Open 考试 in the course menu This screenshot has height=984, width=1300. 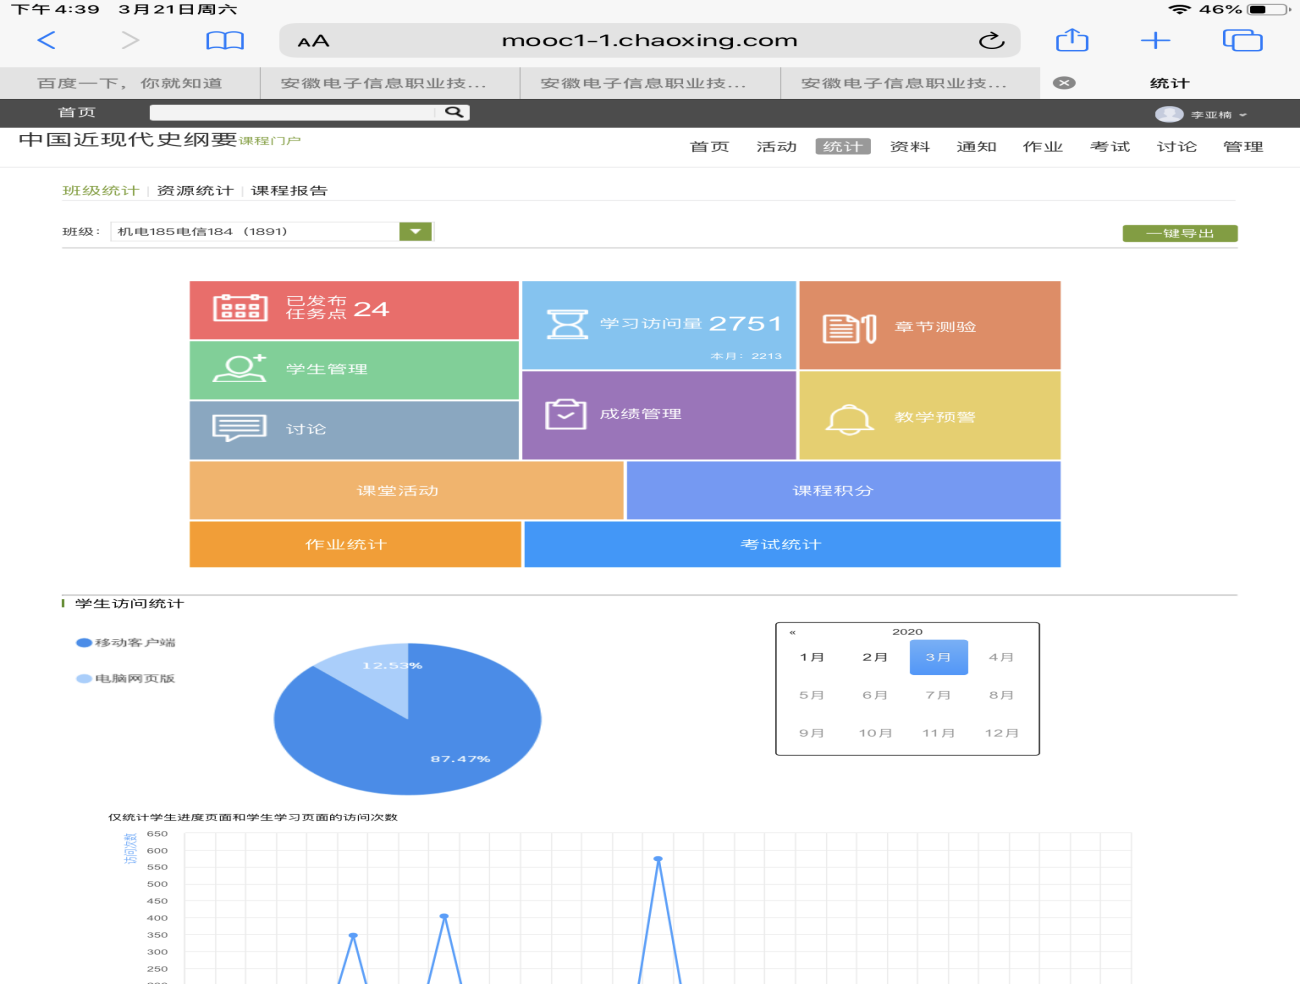(x=1110, y=147)
